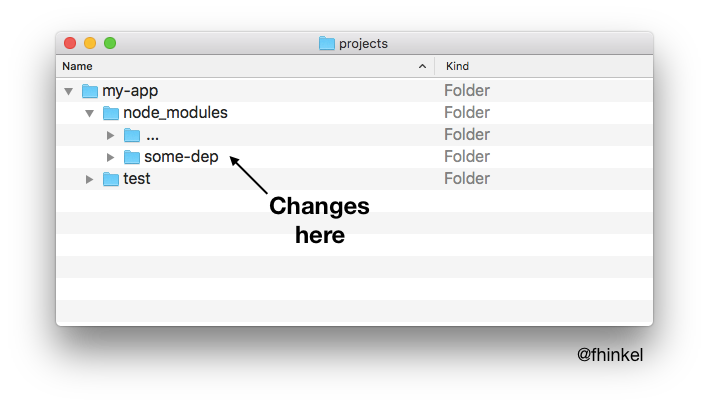Screen dimensions: 709x406
Task: Collapse the my-app folder disclosure triangle
Action: [x=69, y=91]
